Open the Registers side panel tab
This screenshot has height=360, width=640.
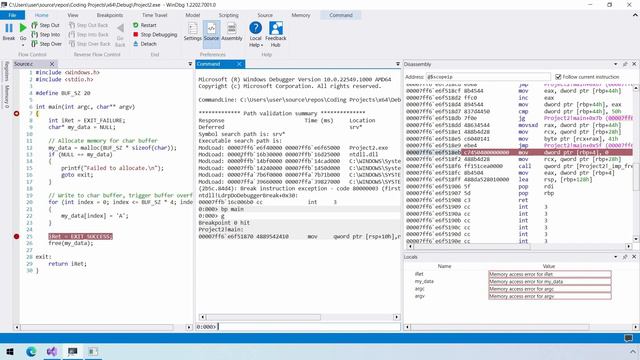click(7, 71)
